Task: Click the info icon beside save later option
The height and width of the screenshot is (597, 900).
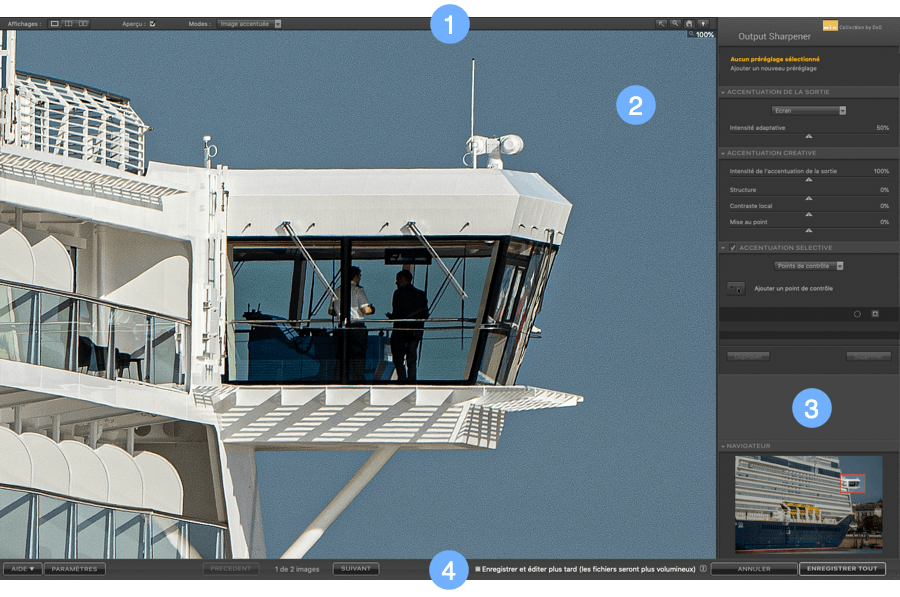Action: click(703, 569)
